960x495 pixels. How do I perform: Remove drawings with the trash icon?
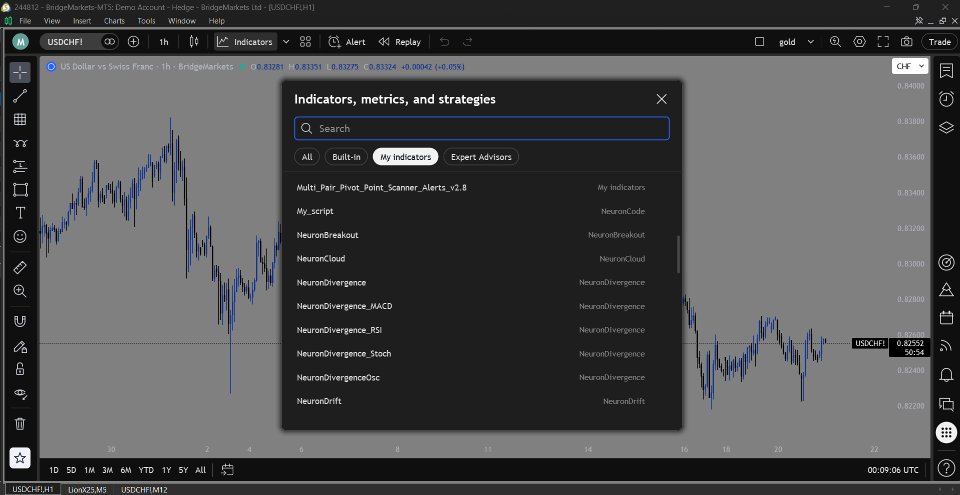point(20,423)
